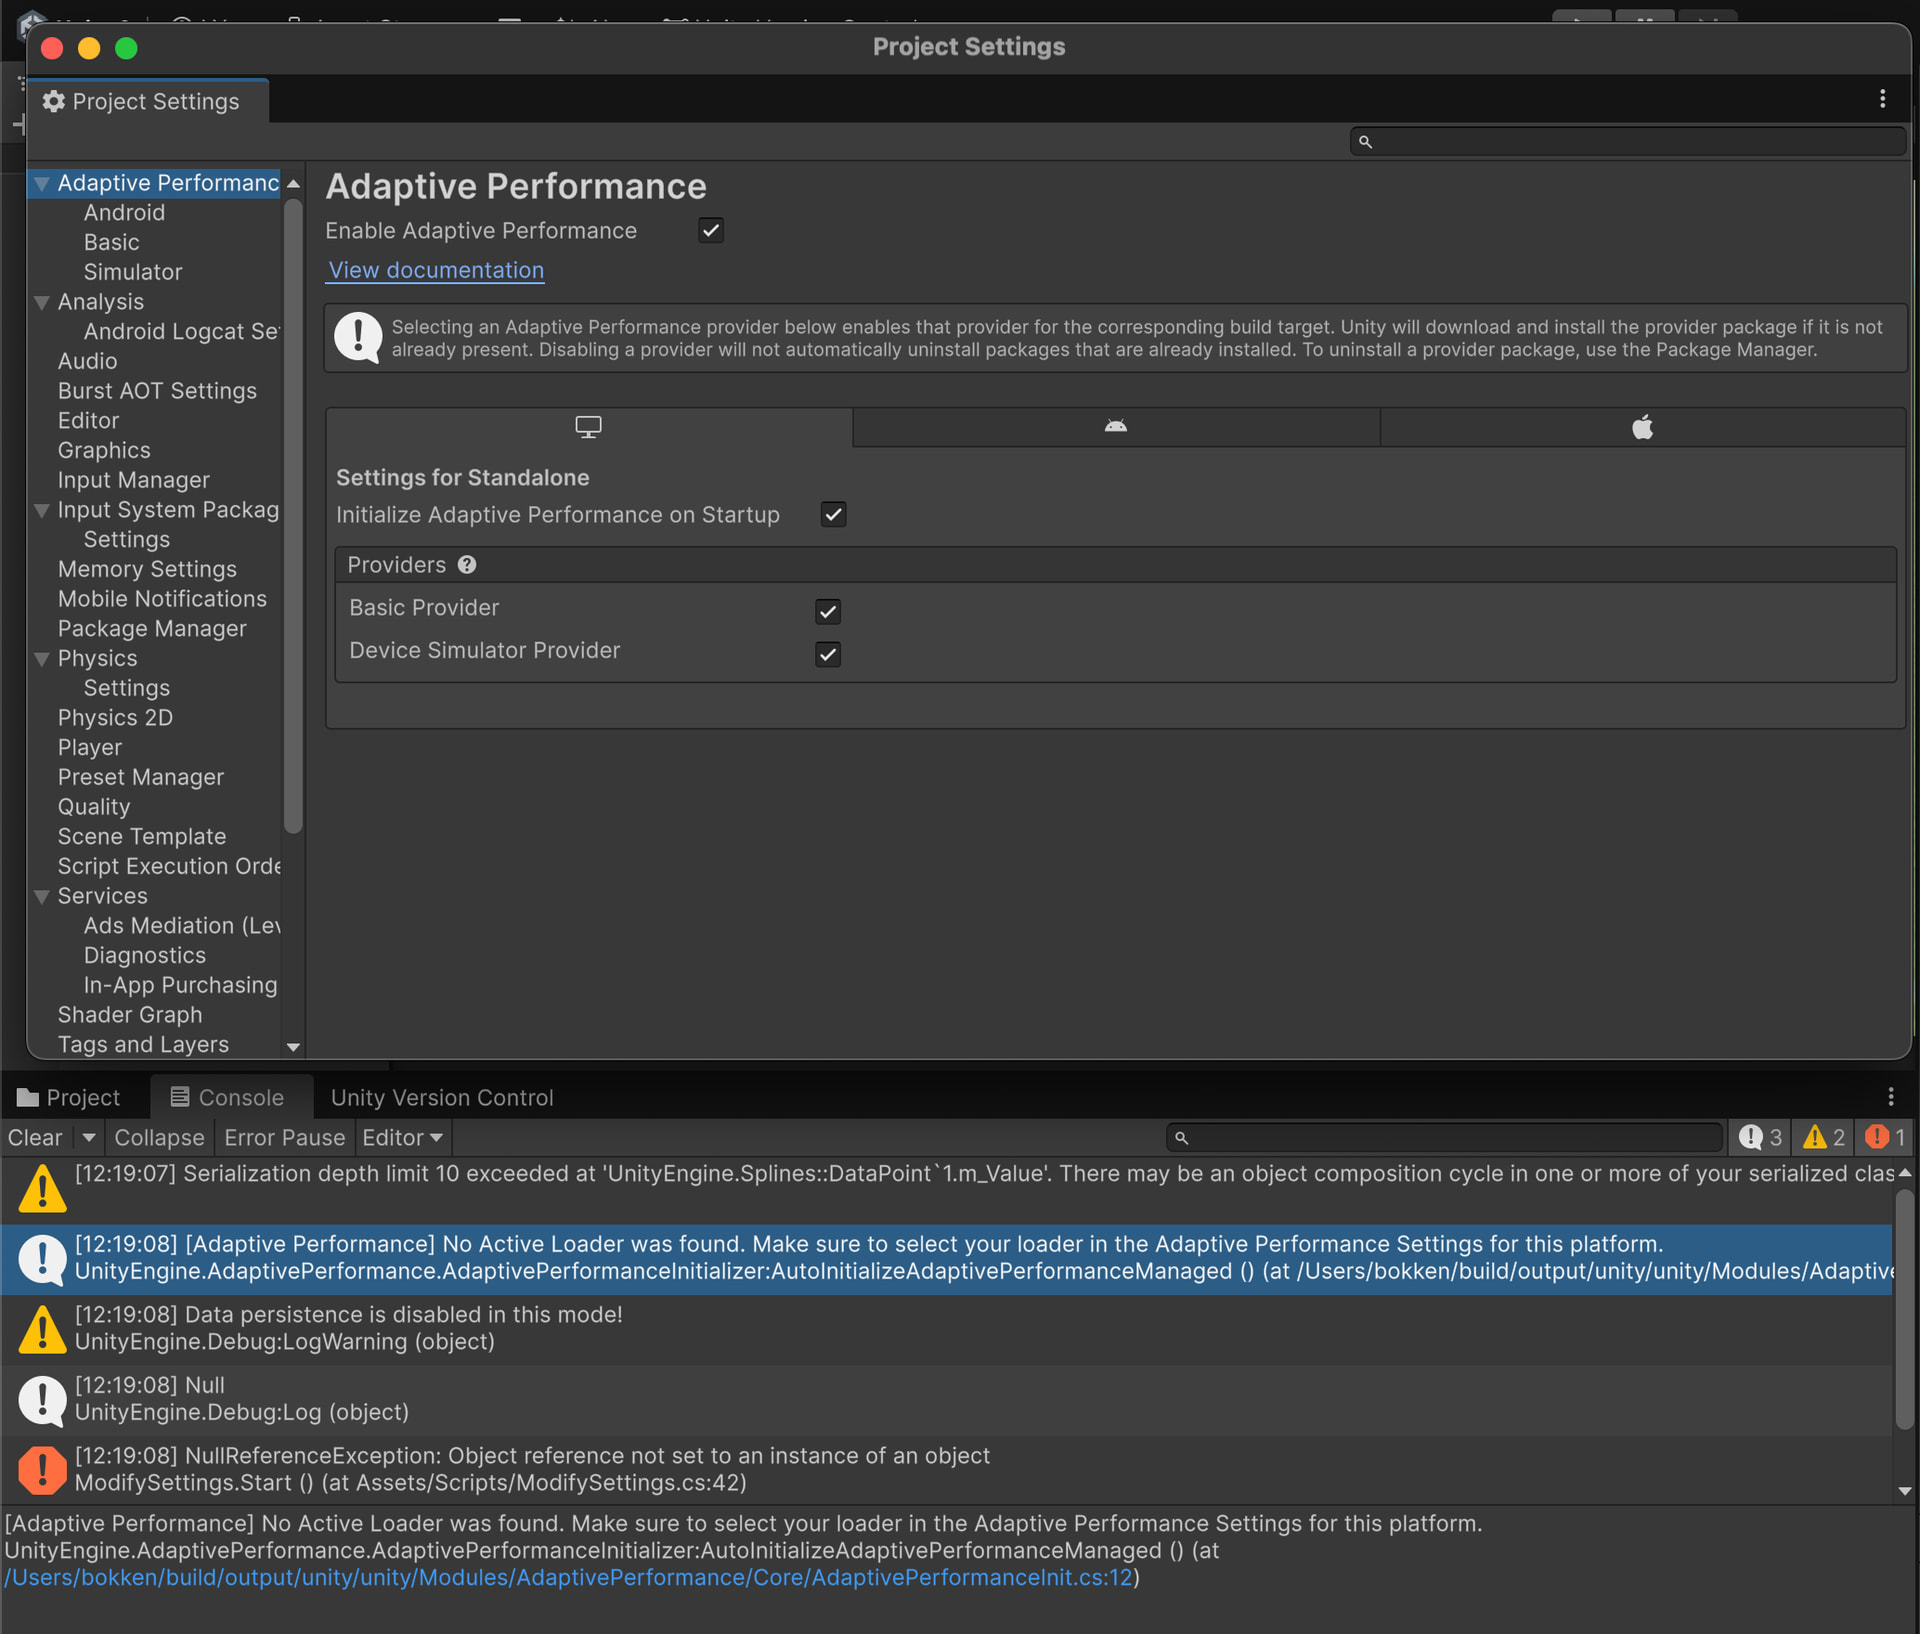Collapse the Physics section in the sidebar
Screen dimensions: 1920x1634
tap(41, 658)
